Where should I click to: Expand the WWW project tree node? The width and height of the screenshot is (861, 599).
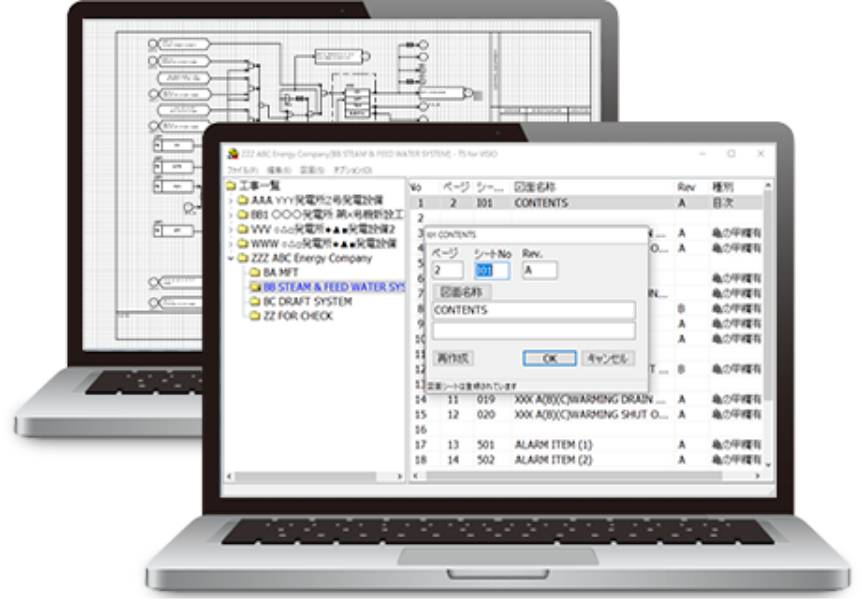[231, 244]
